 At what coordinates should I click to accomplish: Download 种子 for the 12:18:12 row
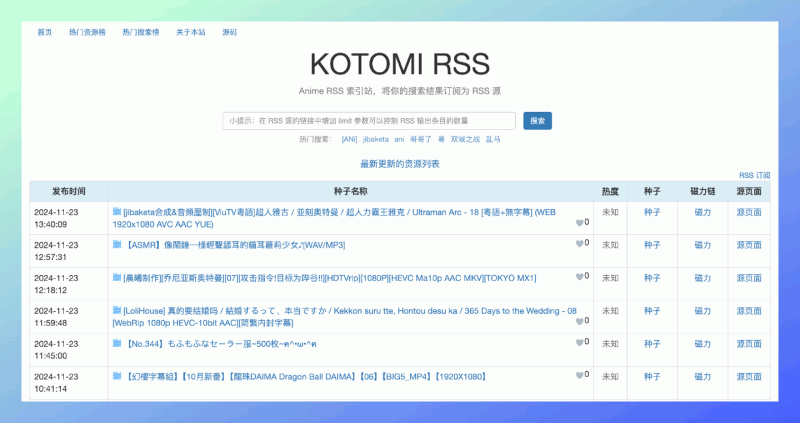(x=652, y=278)
